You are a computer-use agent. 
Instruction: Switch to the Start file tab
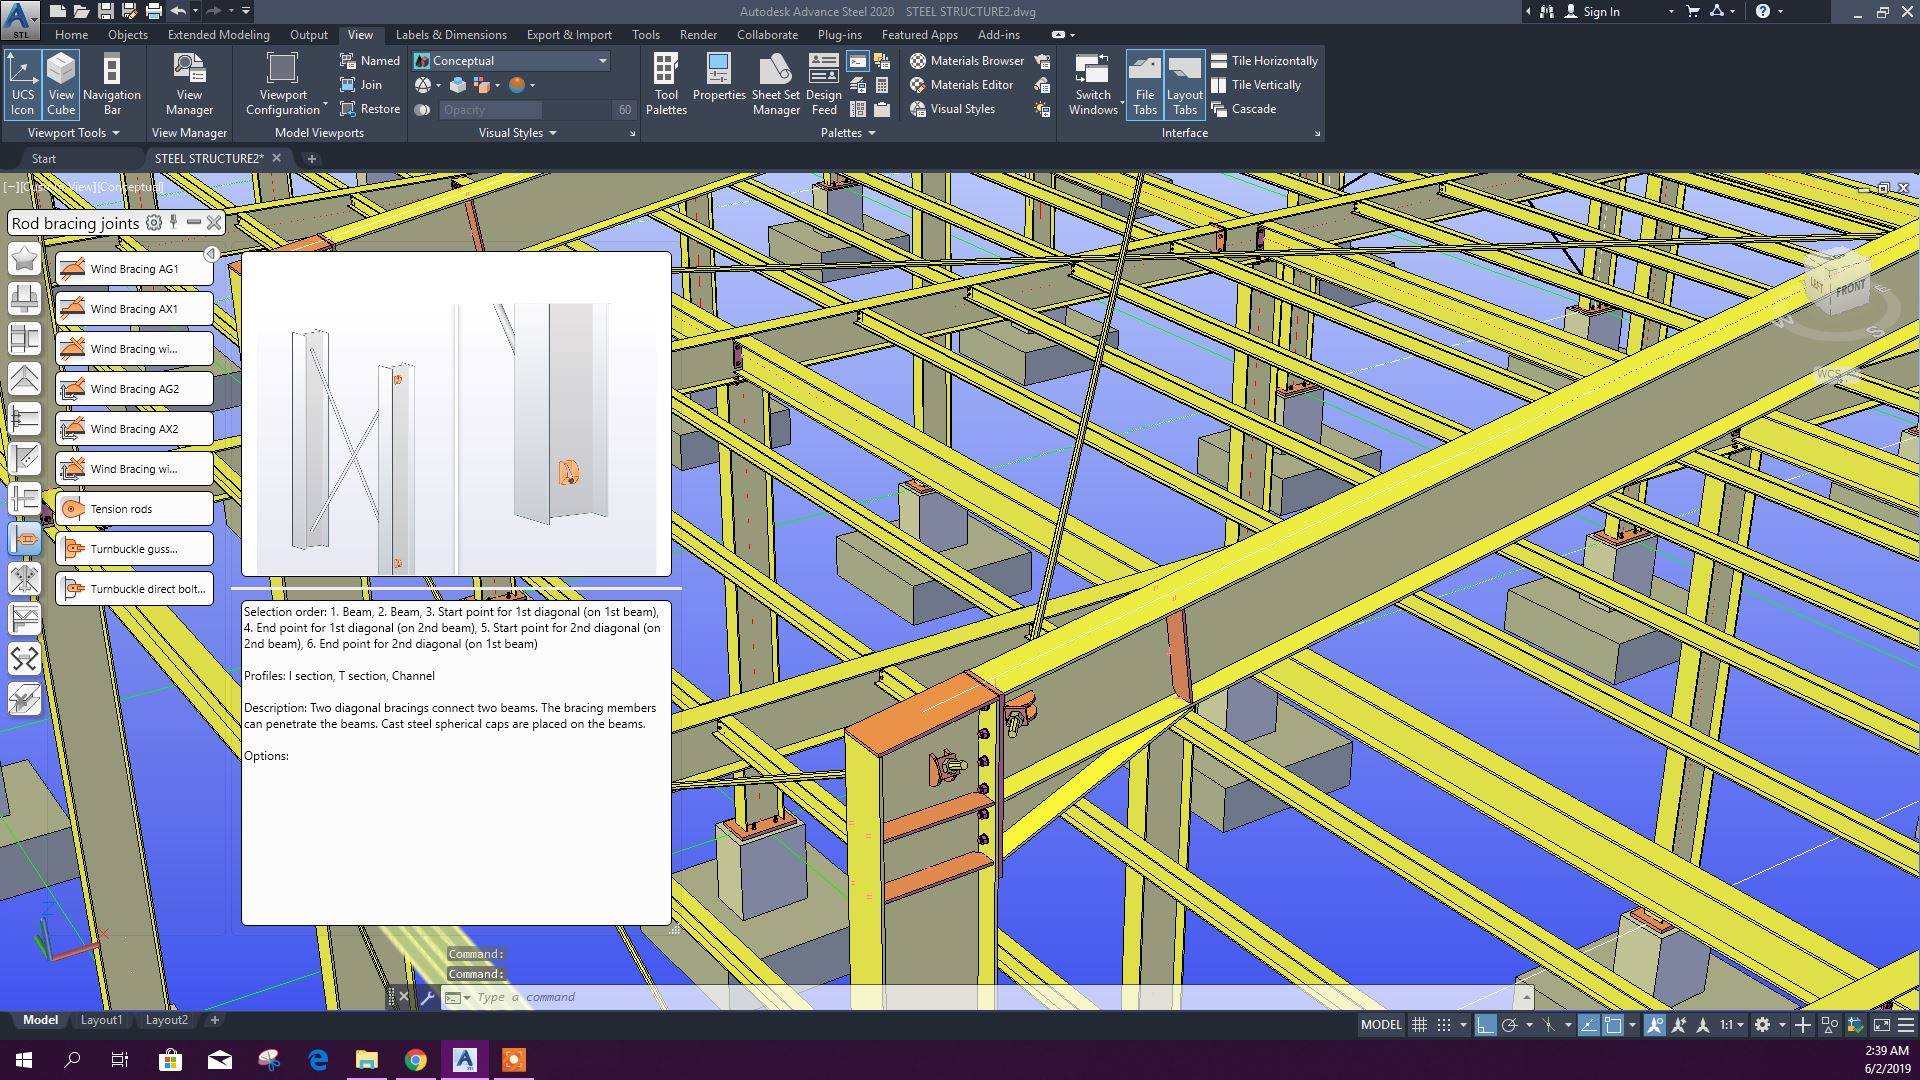point(43,159)
